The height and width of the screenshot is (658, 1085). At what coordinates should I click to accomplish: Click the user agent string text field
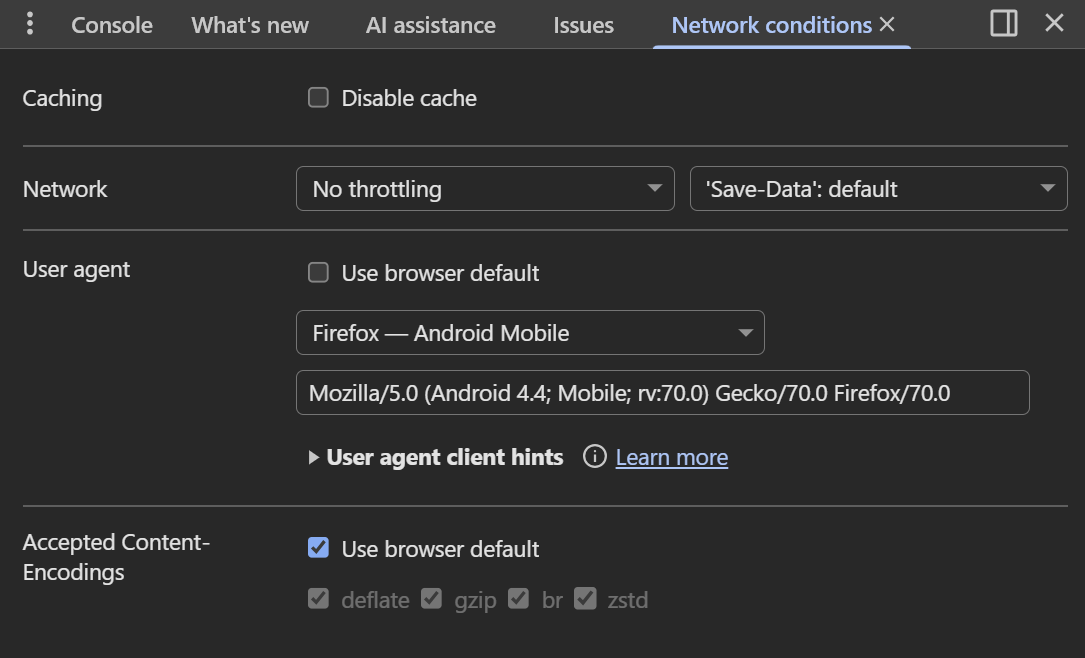click(x=662, y=393)
